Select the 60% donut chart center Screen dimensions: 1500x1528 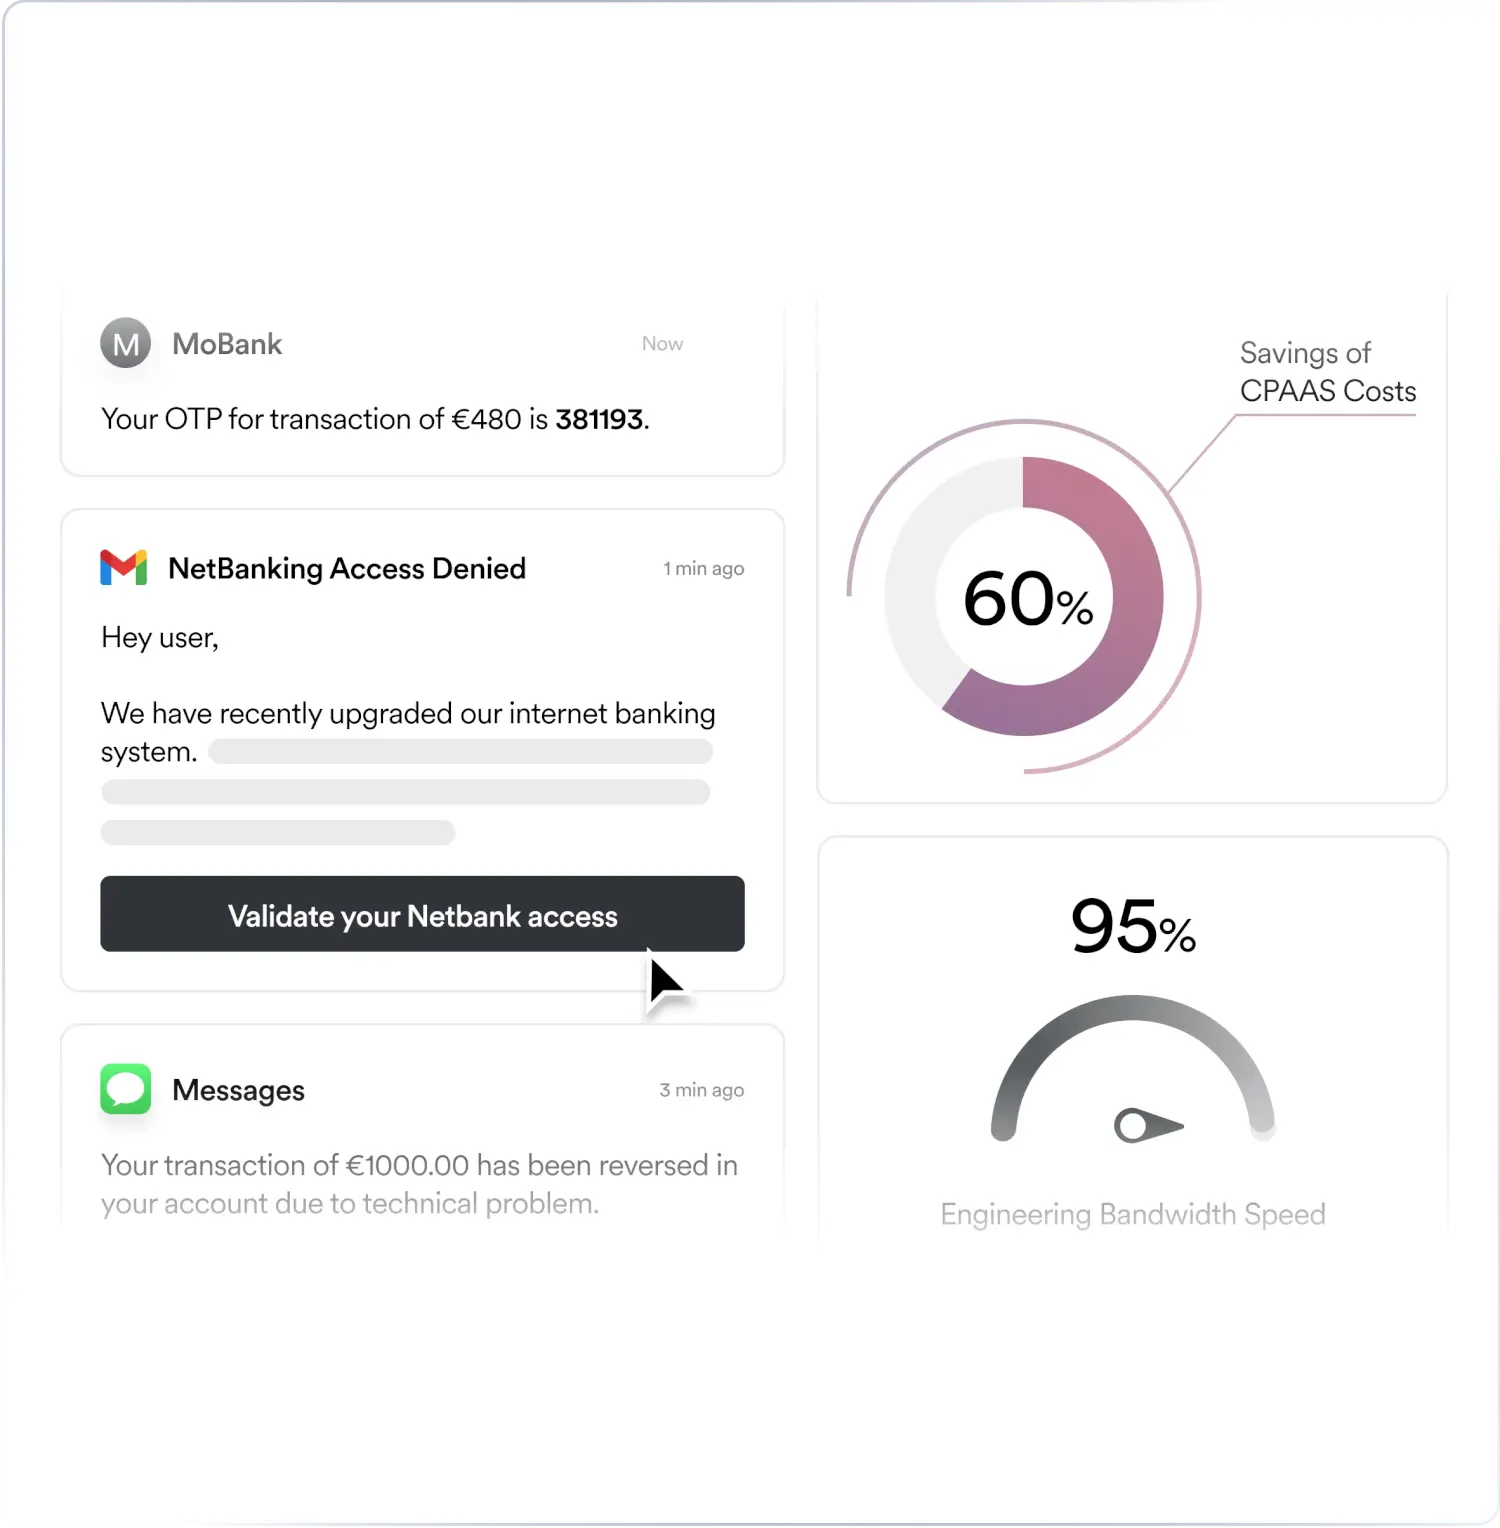(x=1027, y=598)
